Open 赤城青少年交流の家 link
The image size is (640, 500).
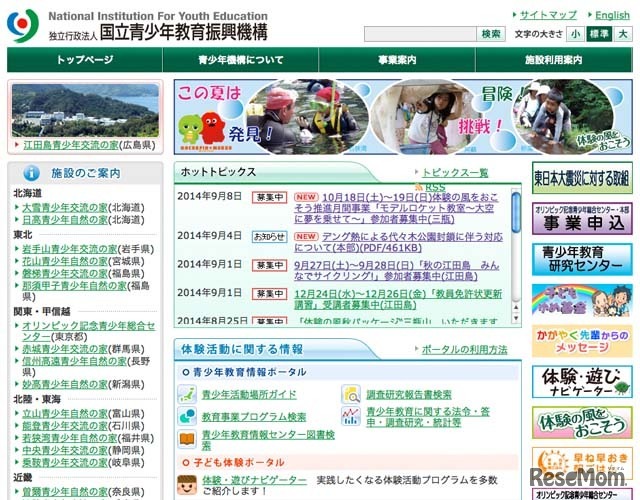coord(65,349)
